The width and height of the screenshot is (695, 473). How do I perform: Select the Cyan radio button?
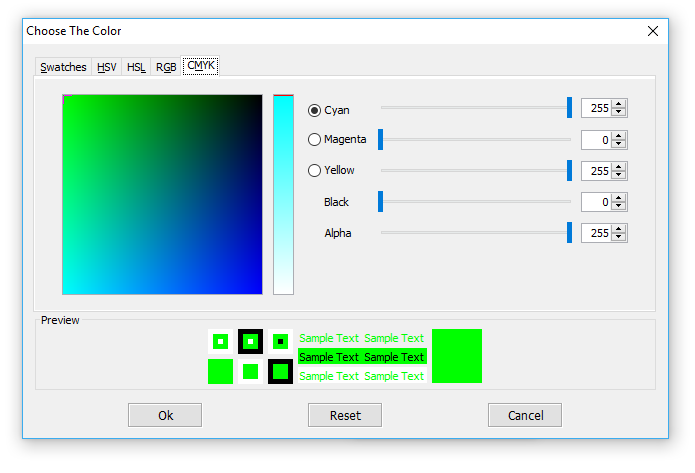pyautogui.click(x=314, y=110)
